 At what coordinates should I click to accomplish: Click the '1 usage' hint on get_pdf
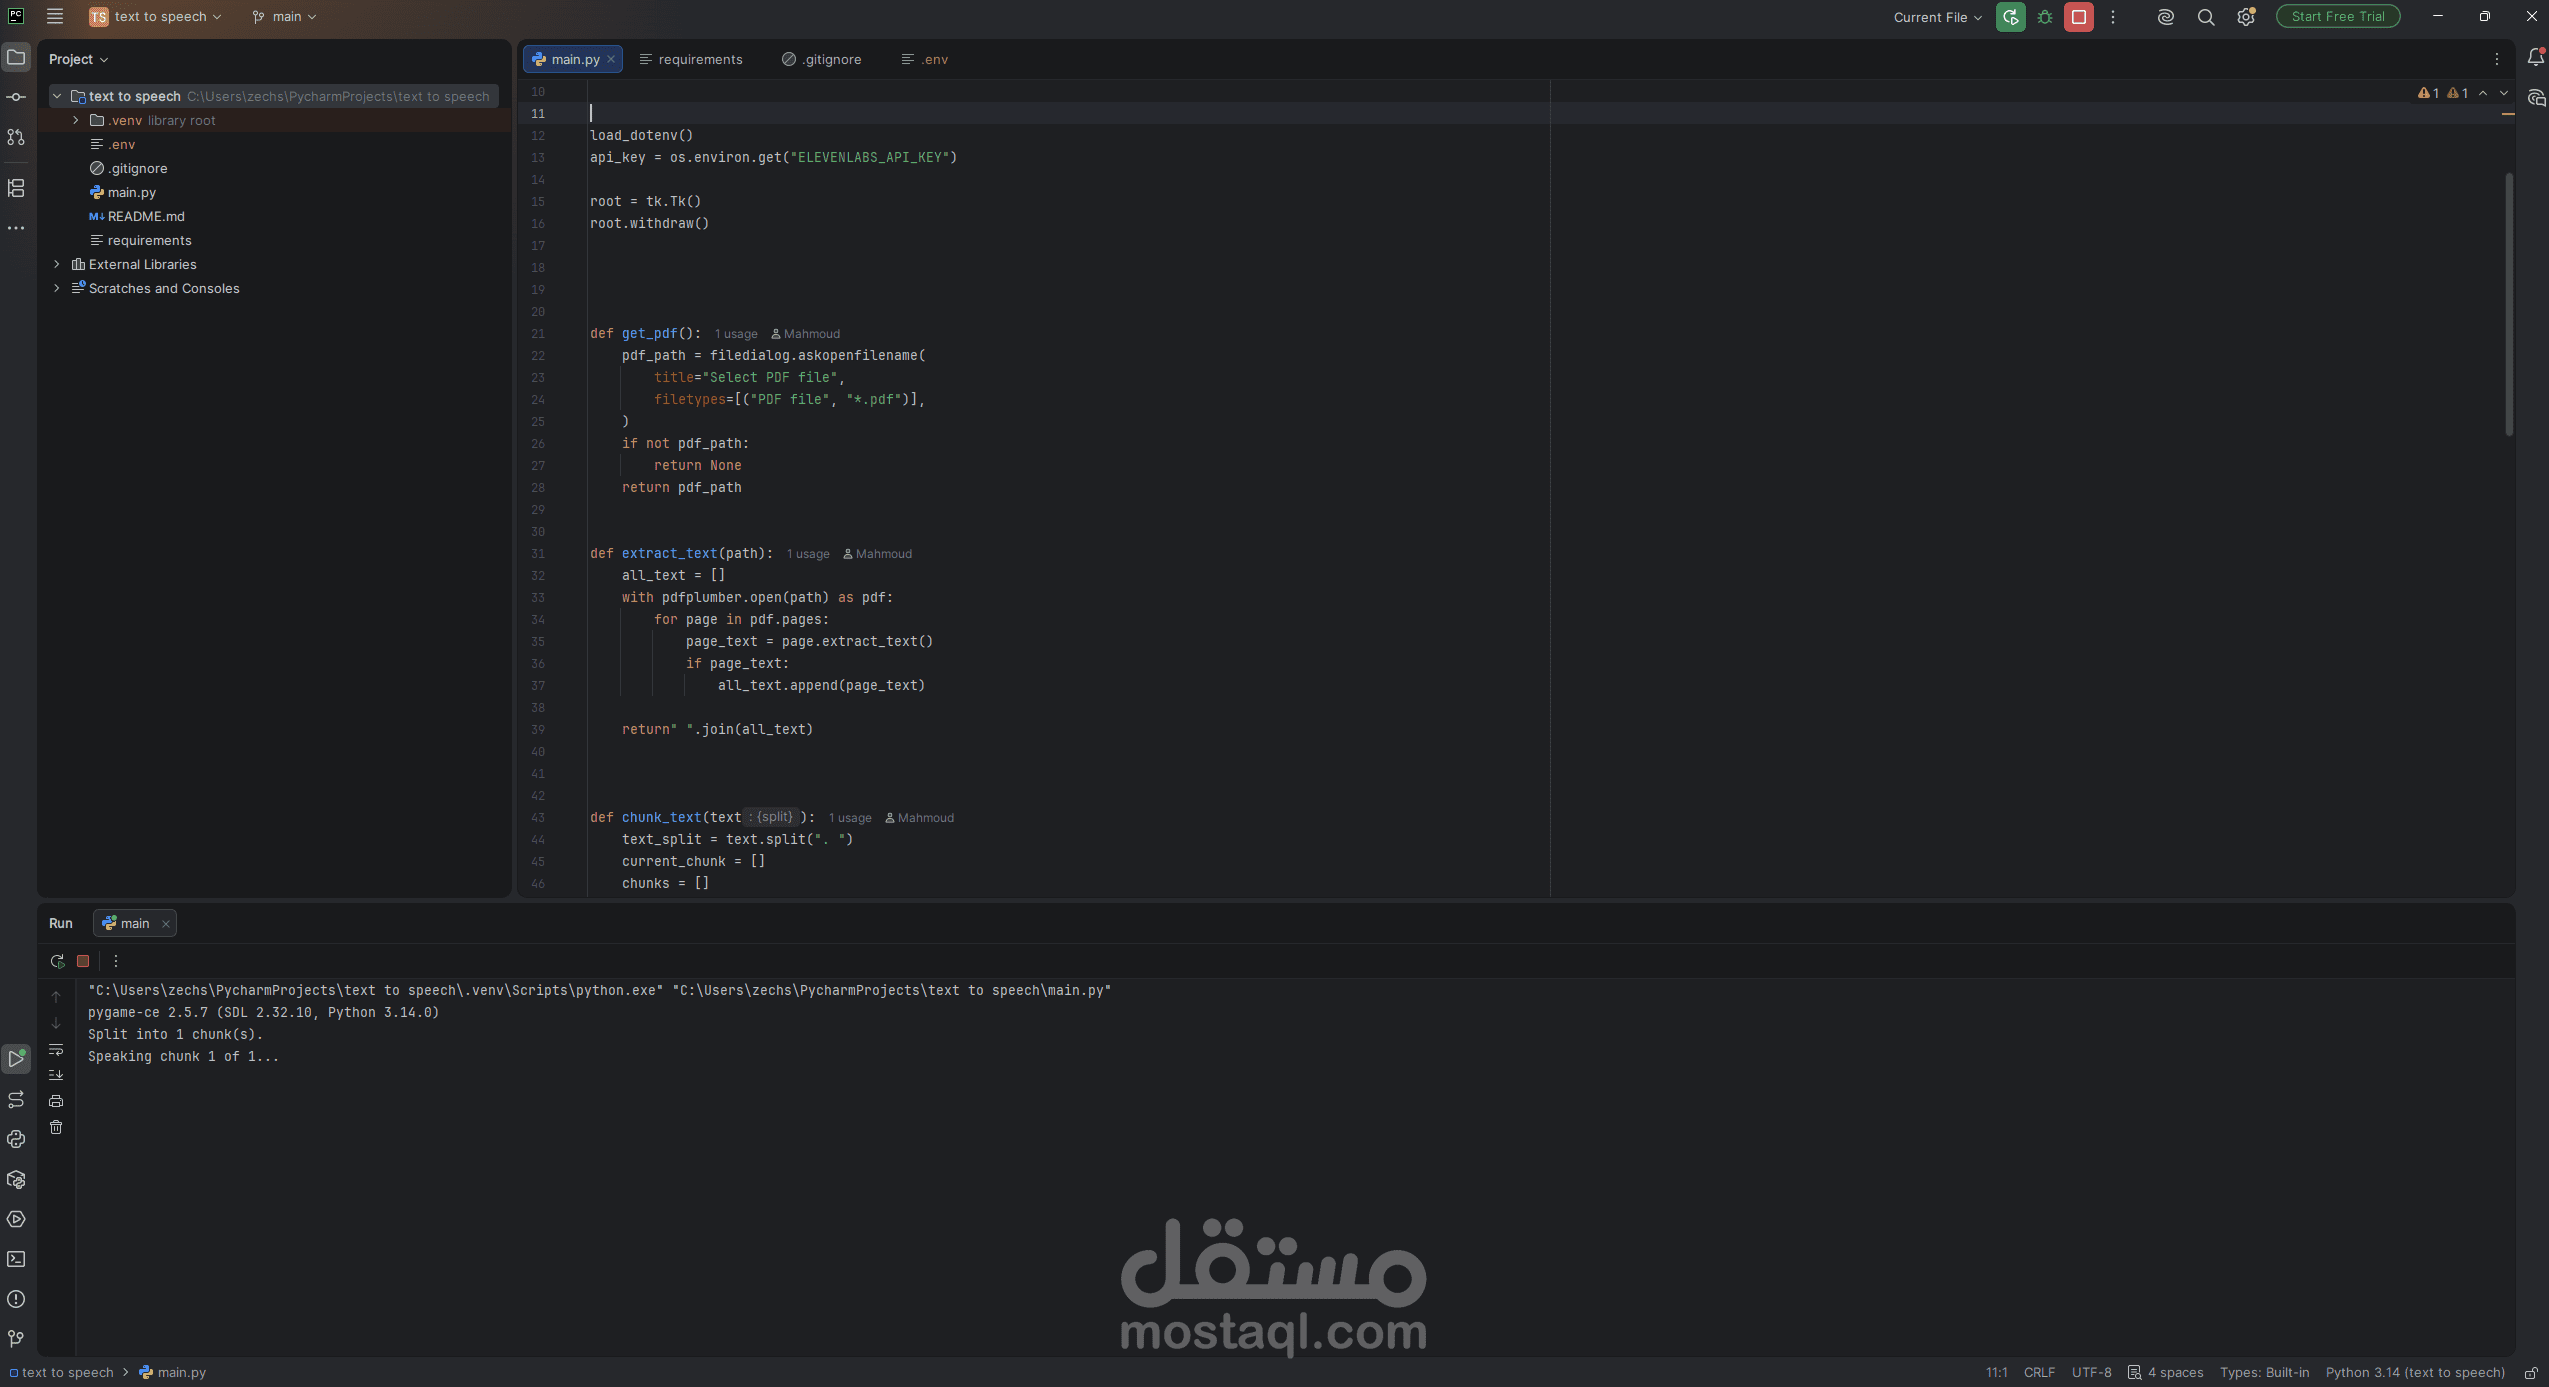pyautogui.click(x=736, y=334)
